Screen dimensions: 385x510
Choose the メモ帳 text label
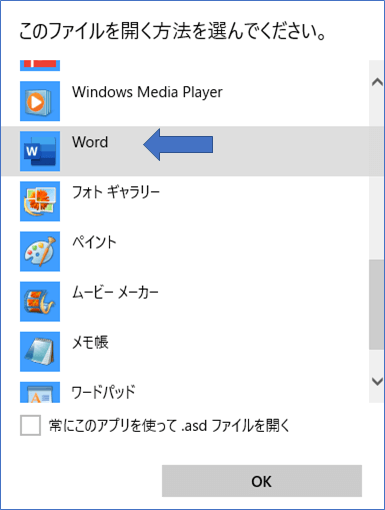click(x=90, y=342)
